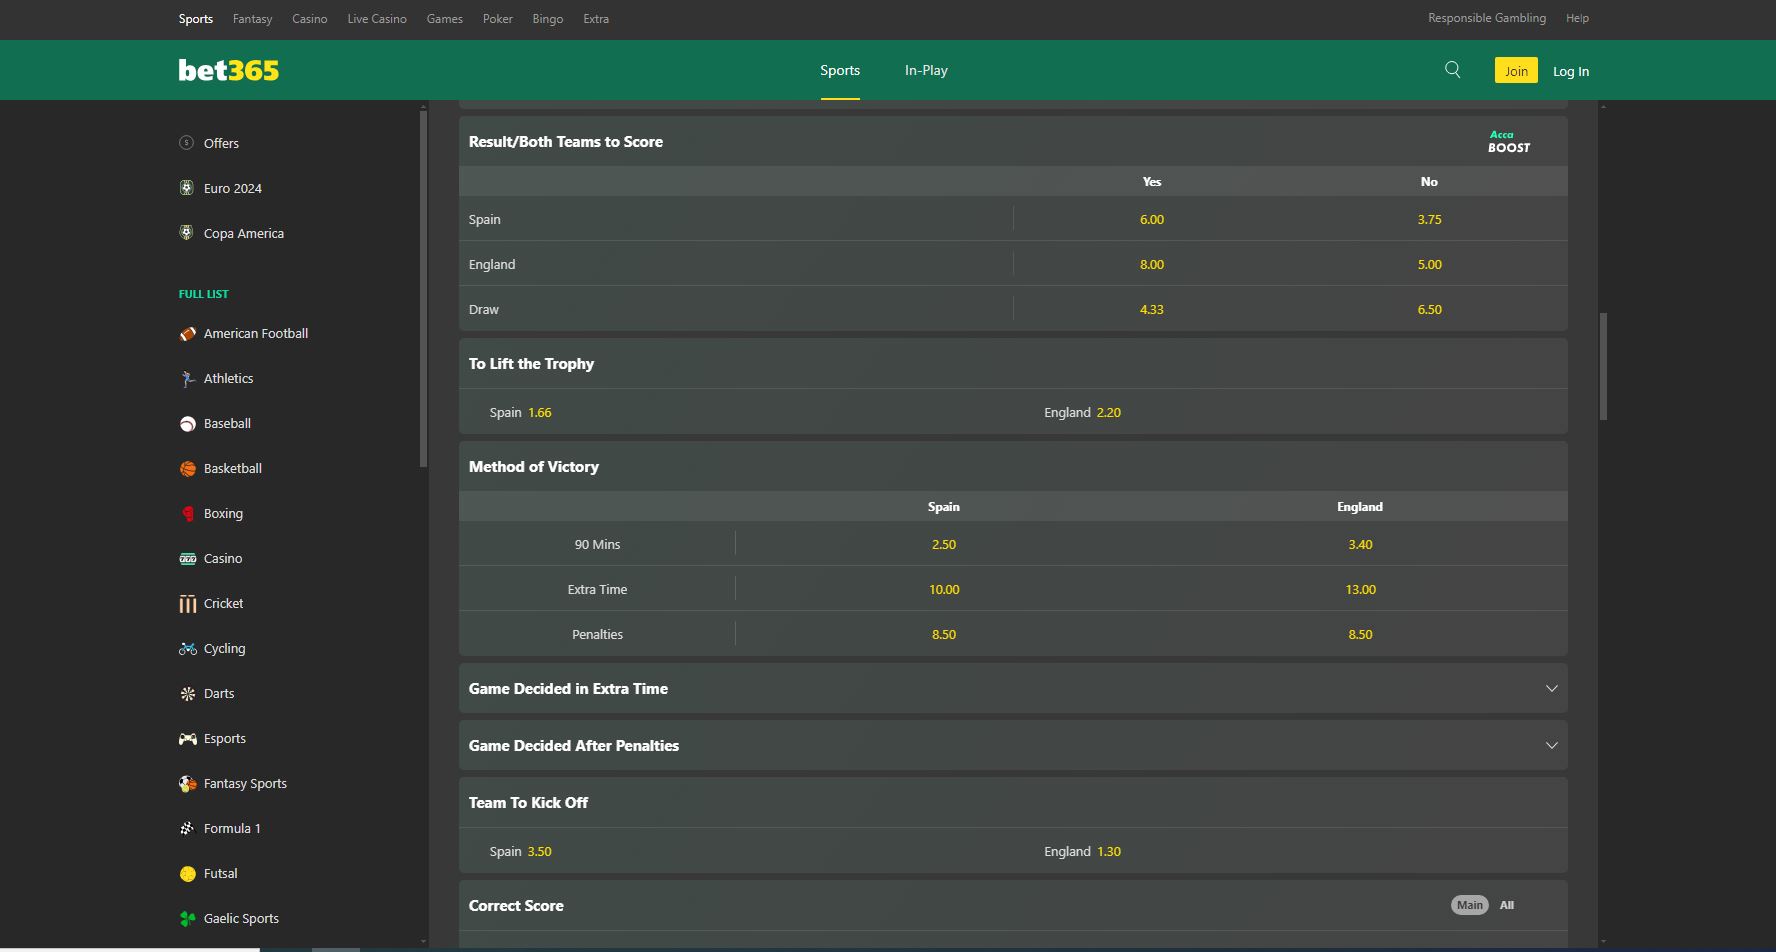
Task: Open the Casino top menu item
Action: [309, 19]
